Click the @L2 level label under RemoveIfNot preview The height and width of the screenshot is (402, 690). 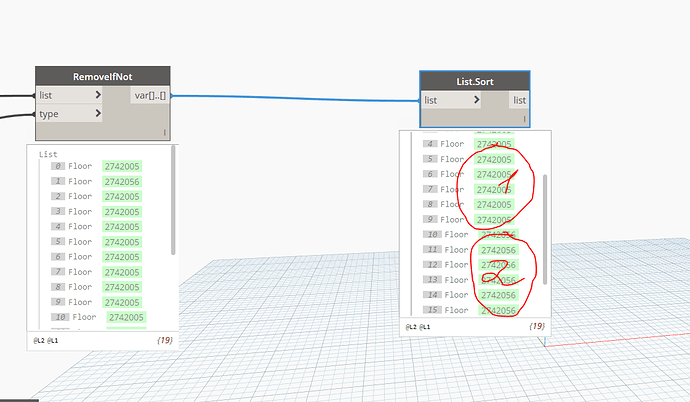click(39, 340)
